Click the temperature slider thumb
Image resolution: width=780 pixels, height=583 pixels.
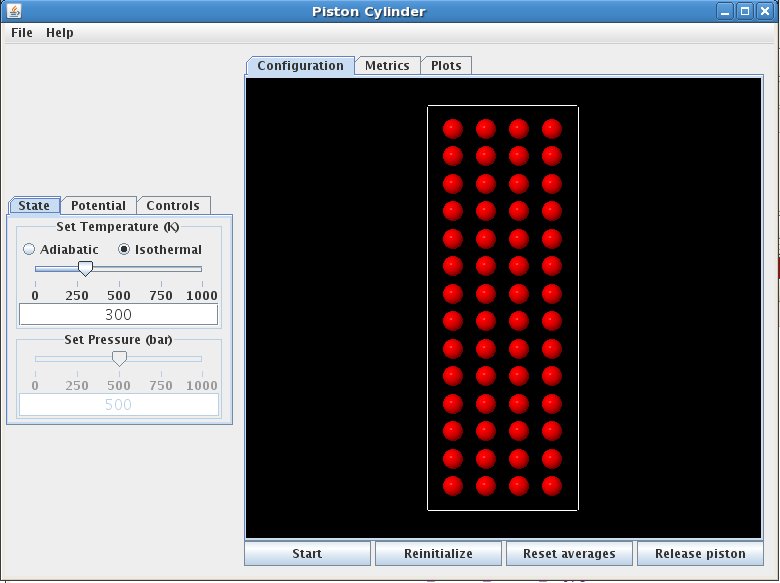(x=86, y=269)
